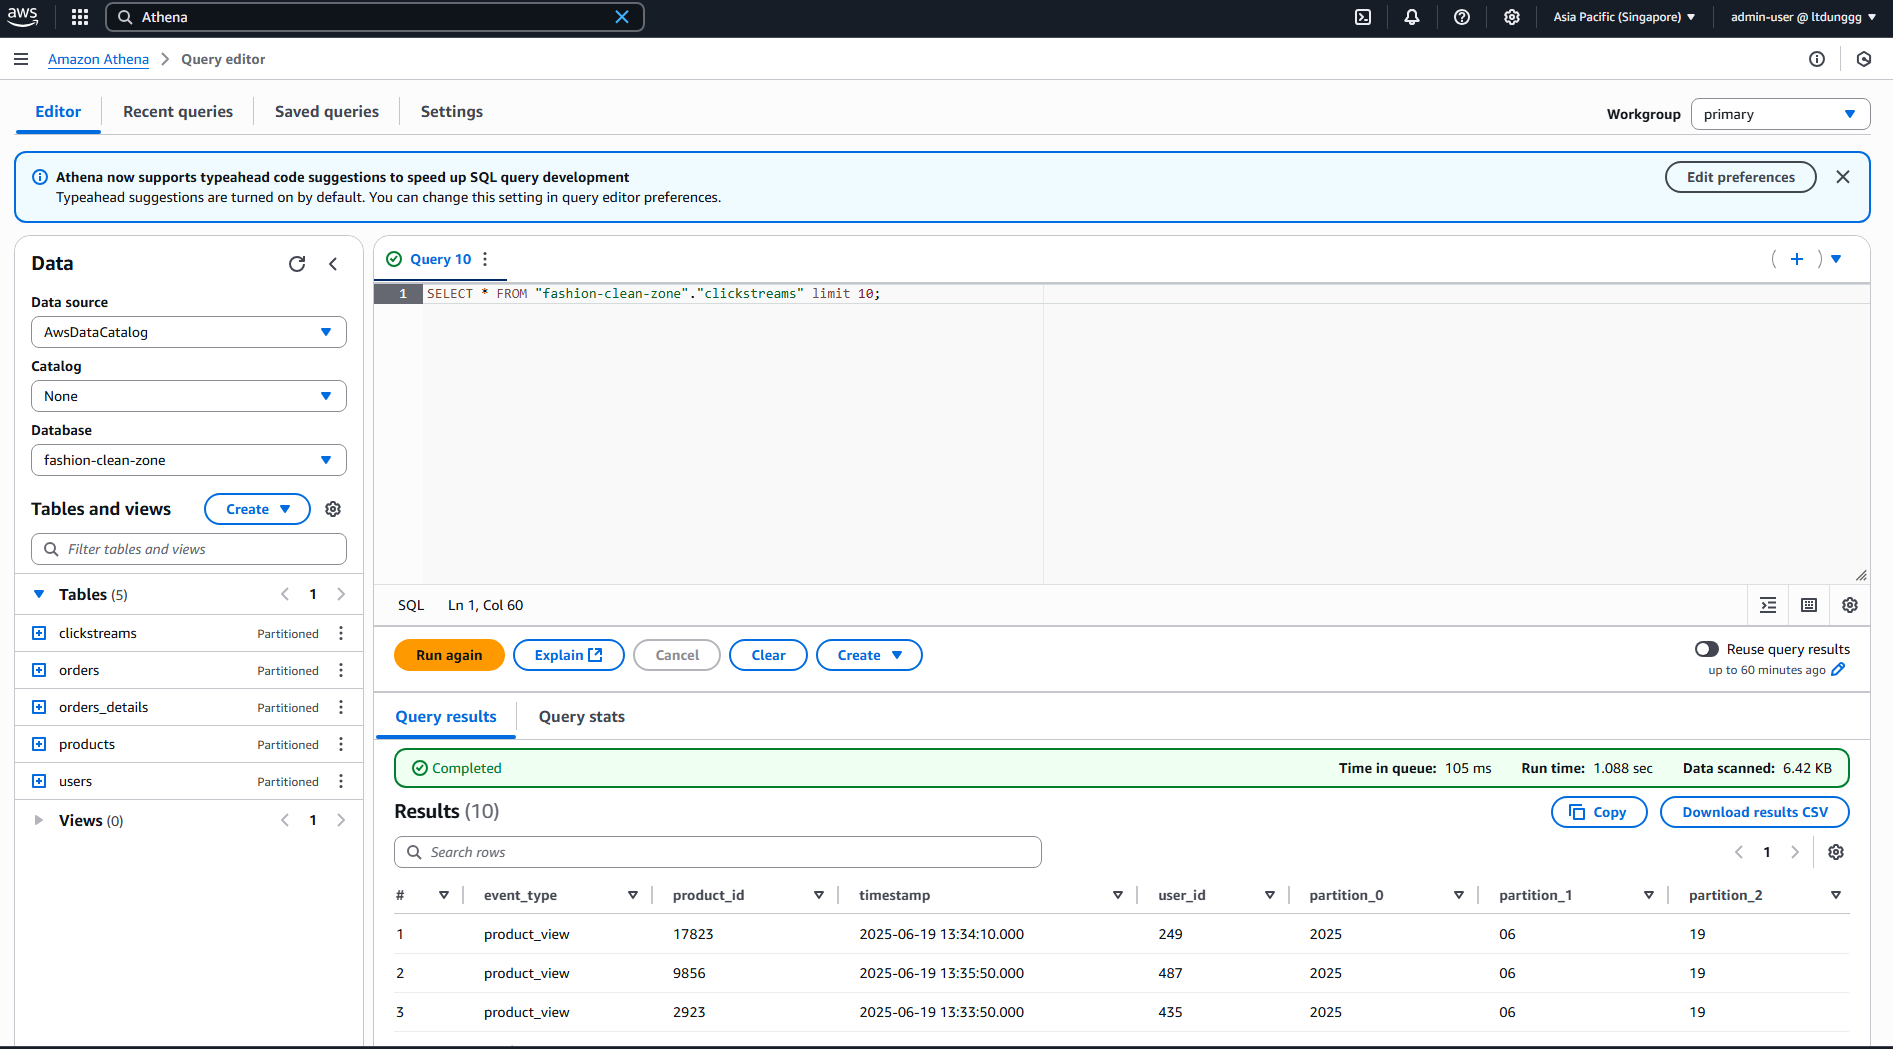Collapse the Tables section

coord(39,594)
